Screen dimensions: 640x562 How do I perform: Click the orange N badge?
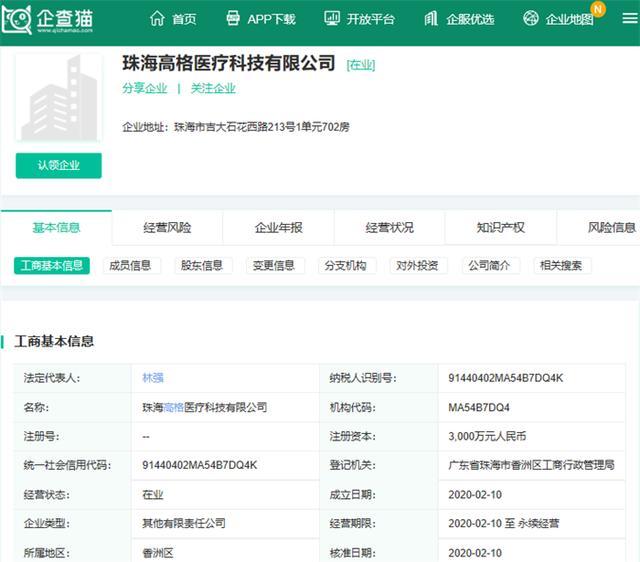(x=598, y=9)
